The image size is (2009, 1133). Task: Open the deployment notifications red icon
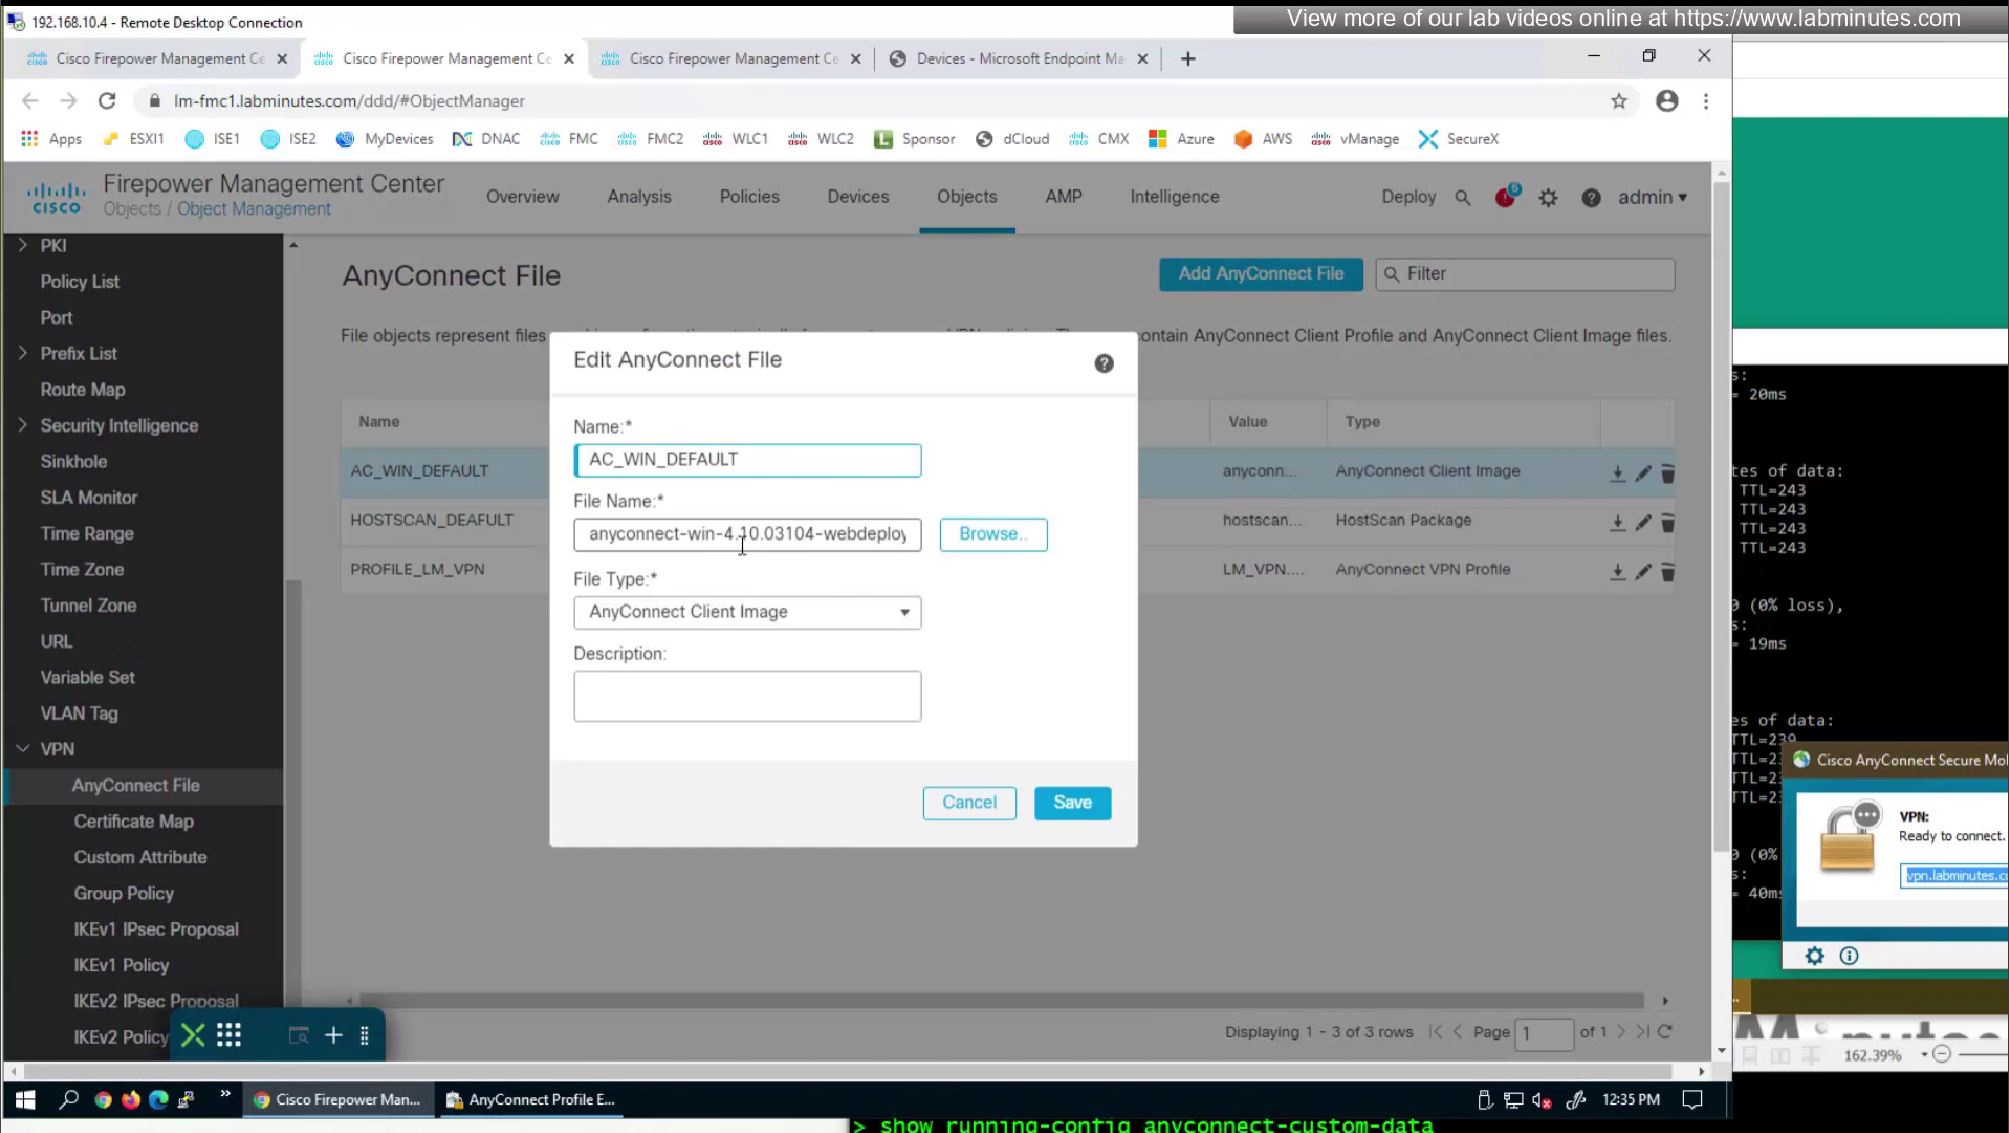(x=1505, y=197)
